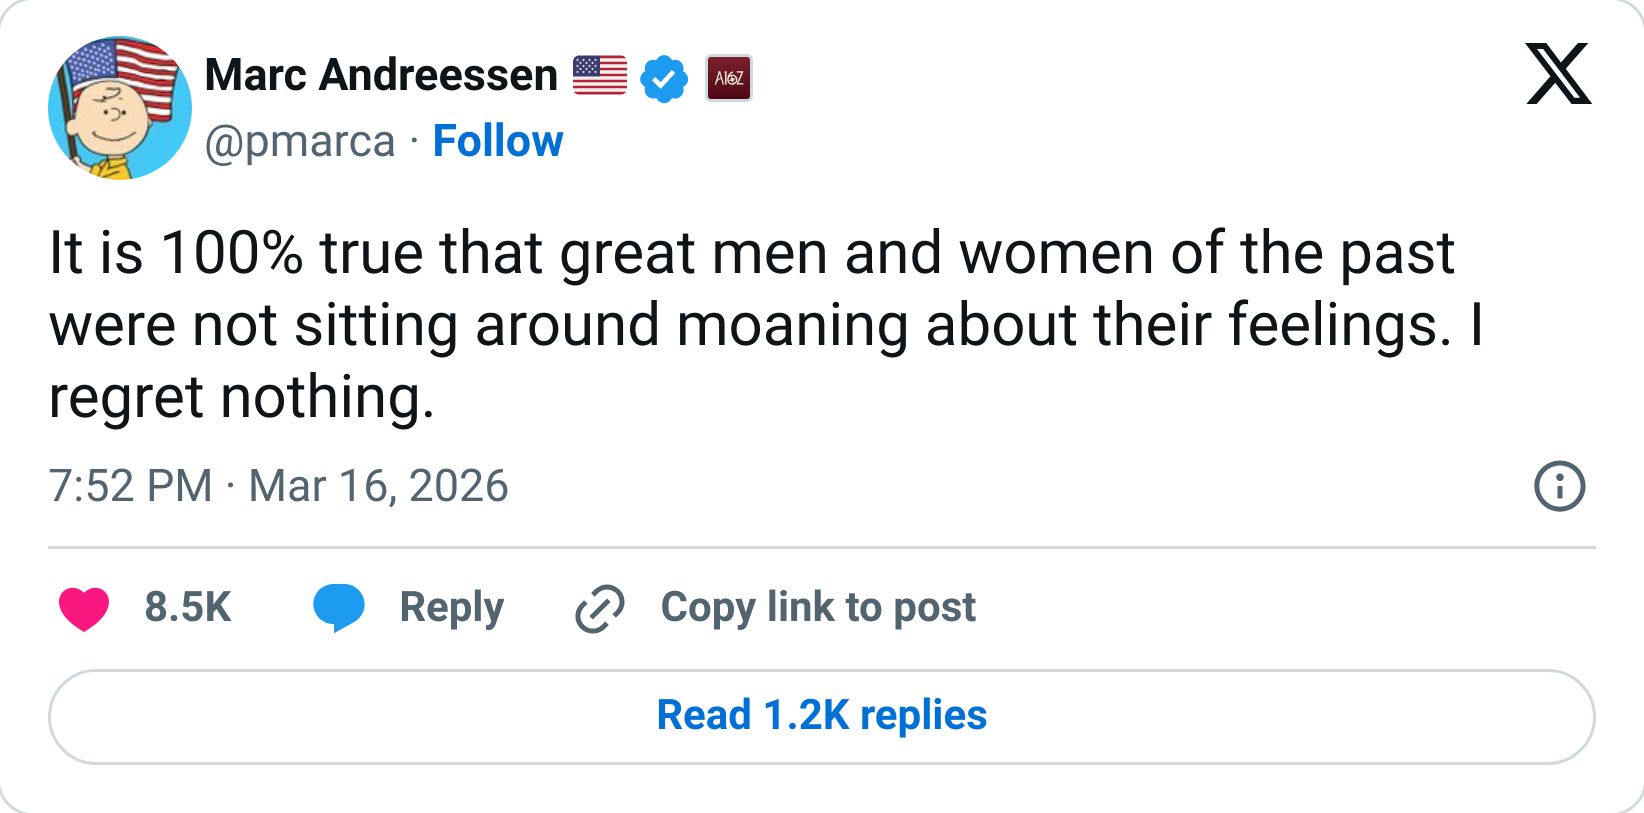Expand the 1.2K replies thread
This screenshot has width=1644, height=813.
820,716
